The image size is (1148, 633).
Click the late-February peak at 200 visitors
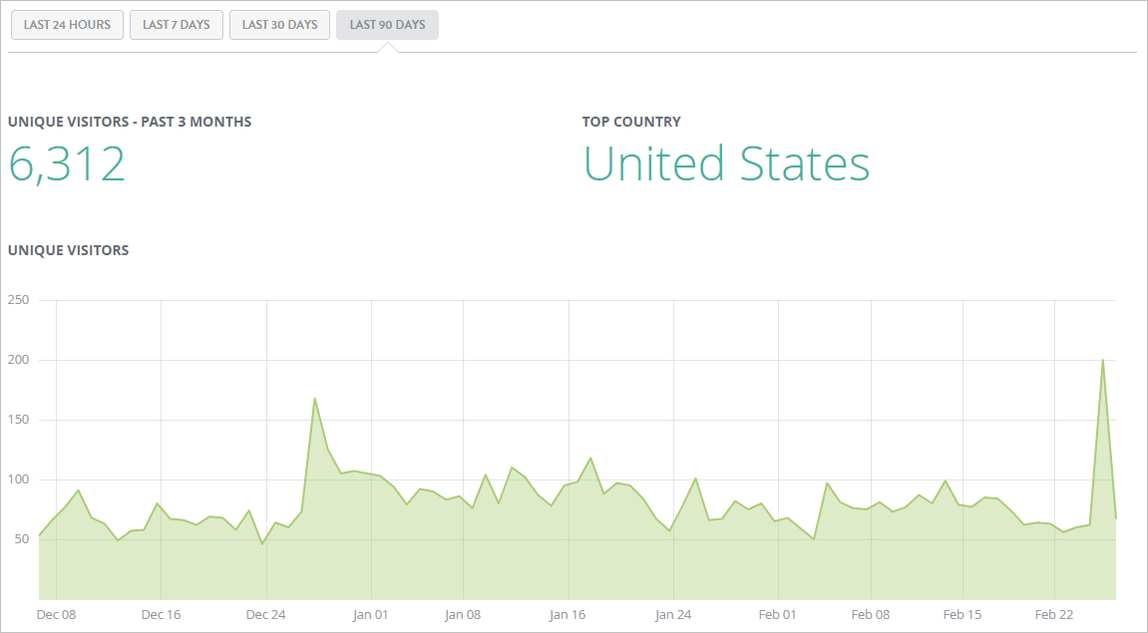click(x=1102, y=360)
